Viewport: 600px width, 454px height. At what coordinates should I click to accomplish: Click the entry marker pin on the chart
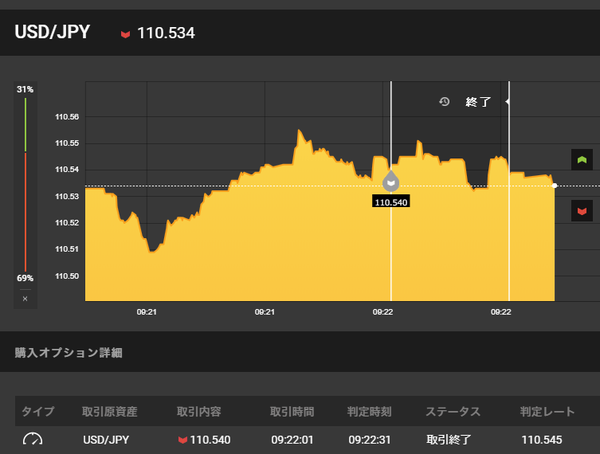click(x=391, y=181)
